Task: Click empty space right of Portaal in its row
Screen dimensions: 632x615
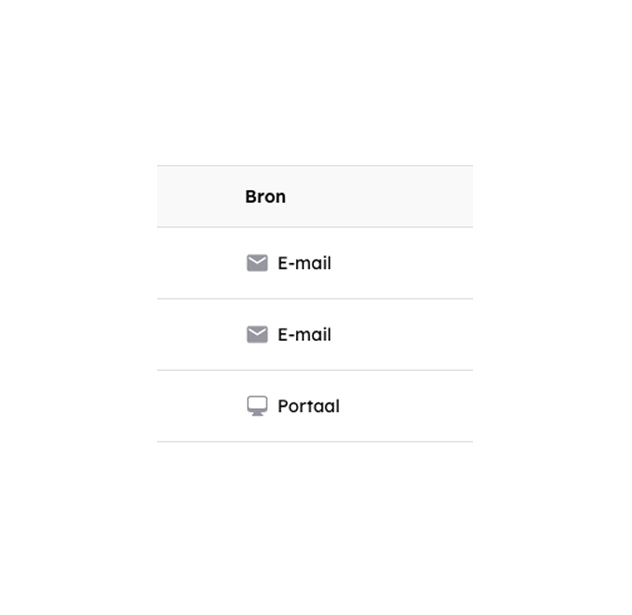Action: (x=406, y=406)
